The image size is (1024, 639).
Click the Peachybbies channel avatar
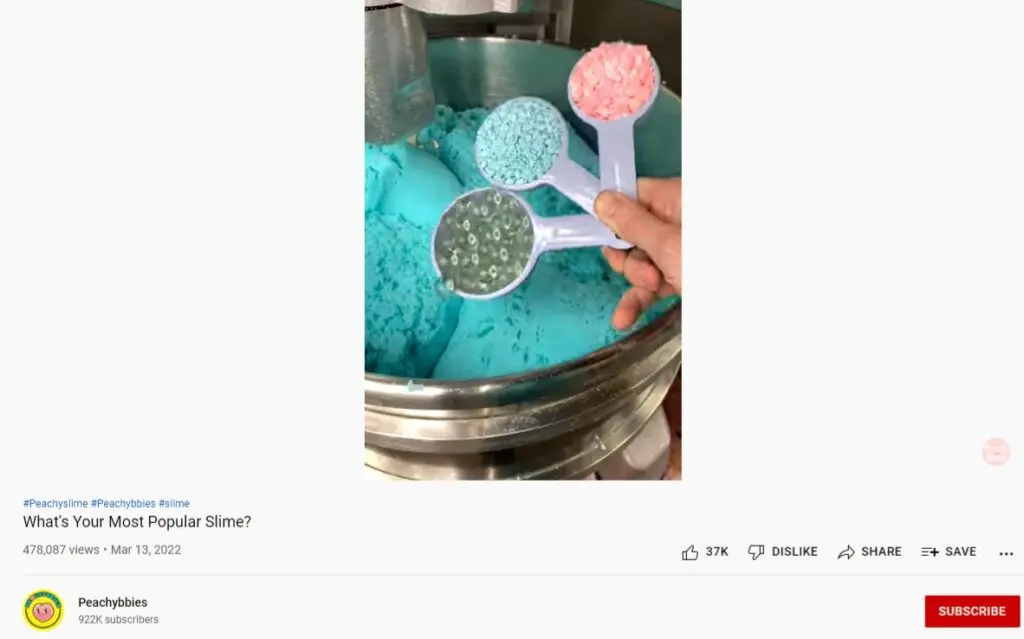pyautogui.click(x=43, y=610)
